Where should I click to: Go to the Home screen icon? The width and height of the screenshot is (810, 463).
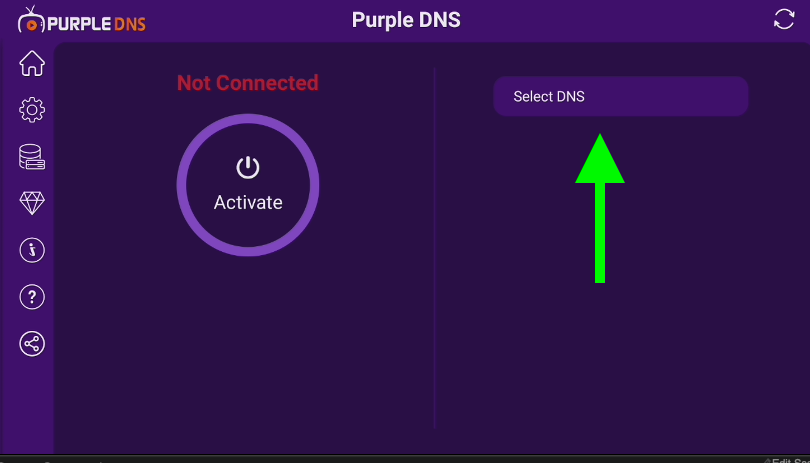pyautogui.click(x=32, y=63)
